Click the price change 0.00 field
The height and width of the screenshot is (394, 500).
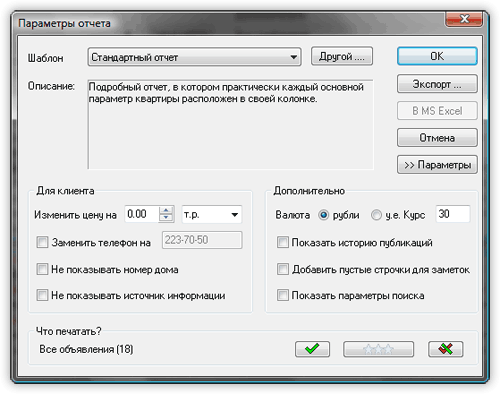[142, 214]
